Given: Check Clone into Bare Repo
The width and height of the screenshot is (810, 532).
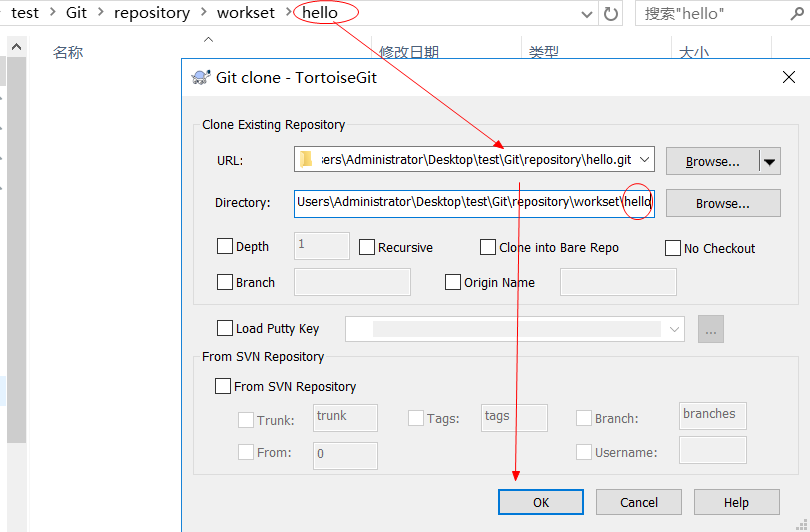Looking at the screenshot, I should (488, 247).
